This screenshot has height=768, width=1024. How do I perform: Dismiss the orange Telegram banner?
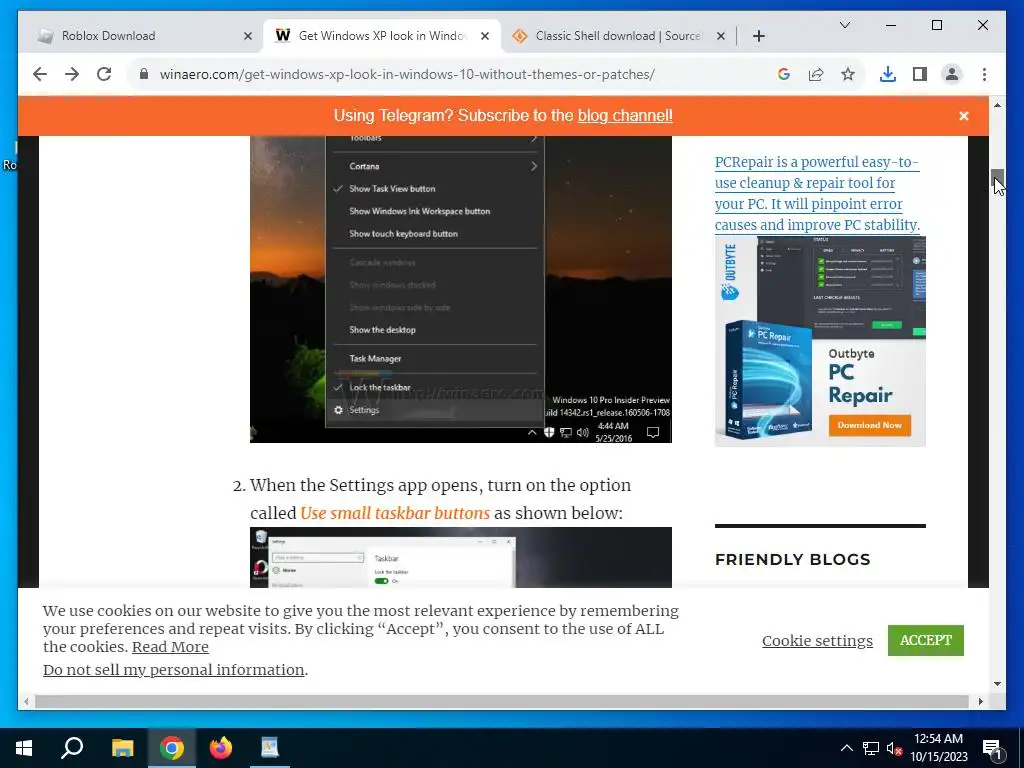click(963, 116)
